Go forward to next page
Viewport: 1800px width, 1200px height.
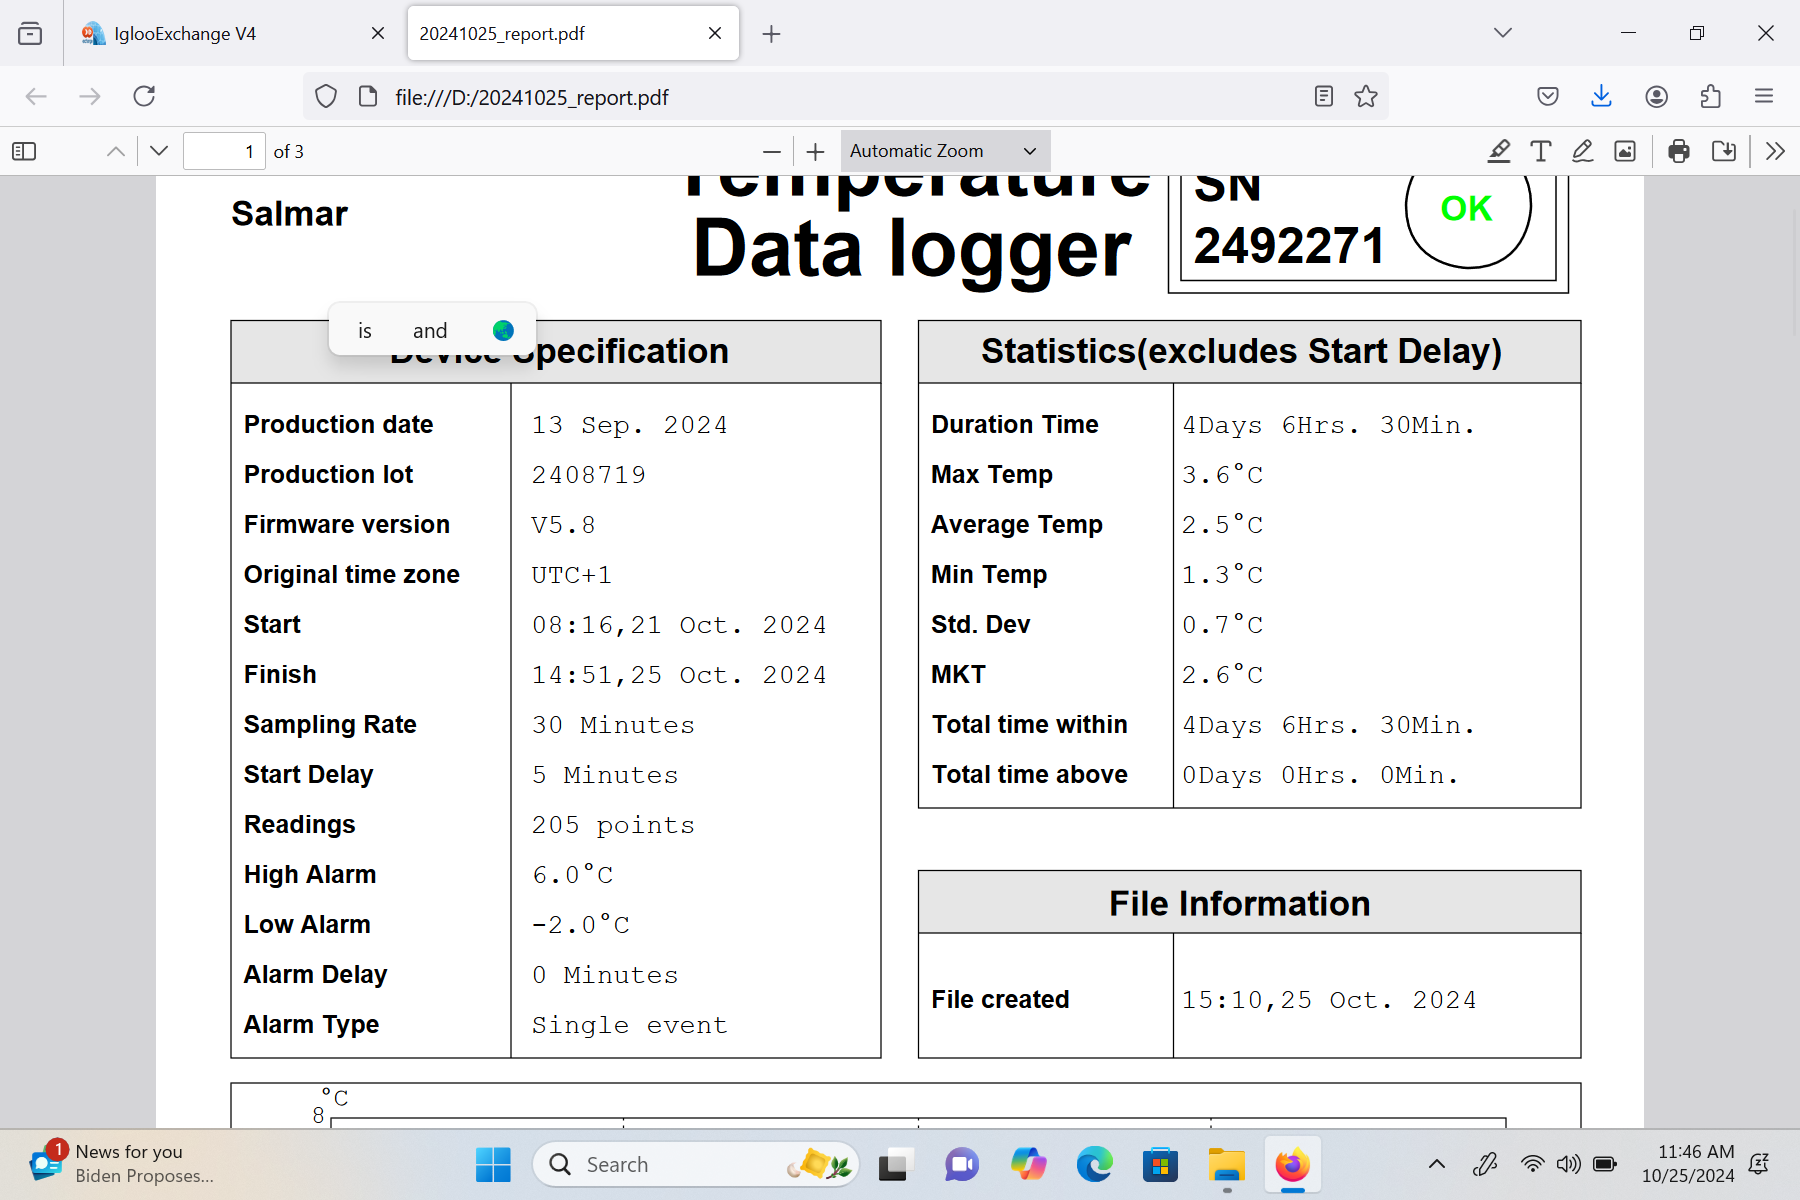[90, 96]
